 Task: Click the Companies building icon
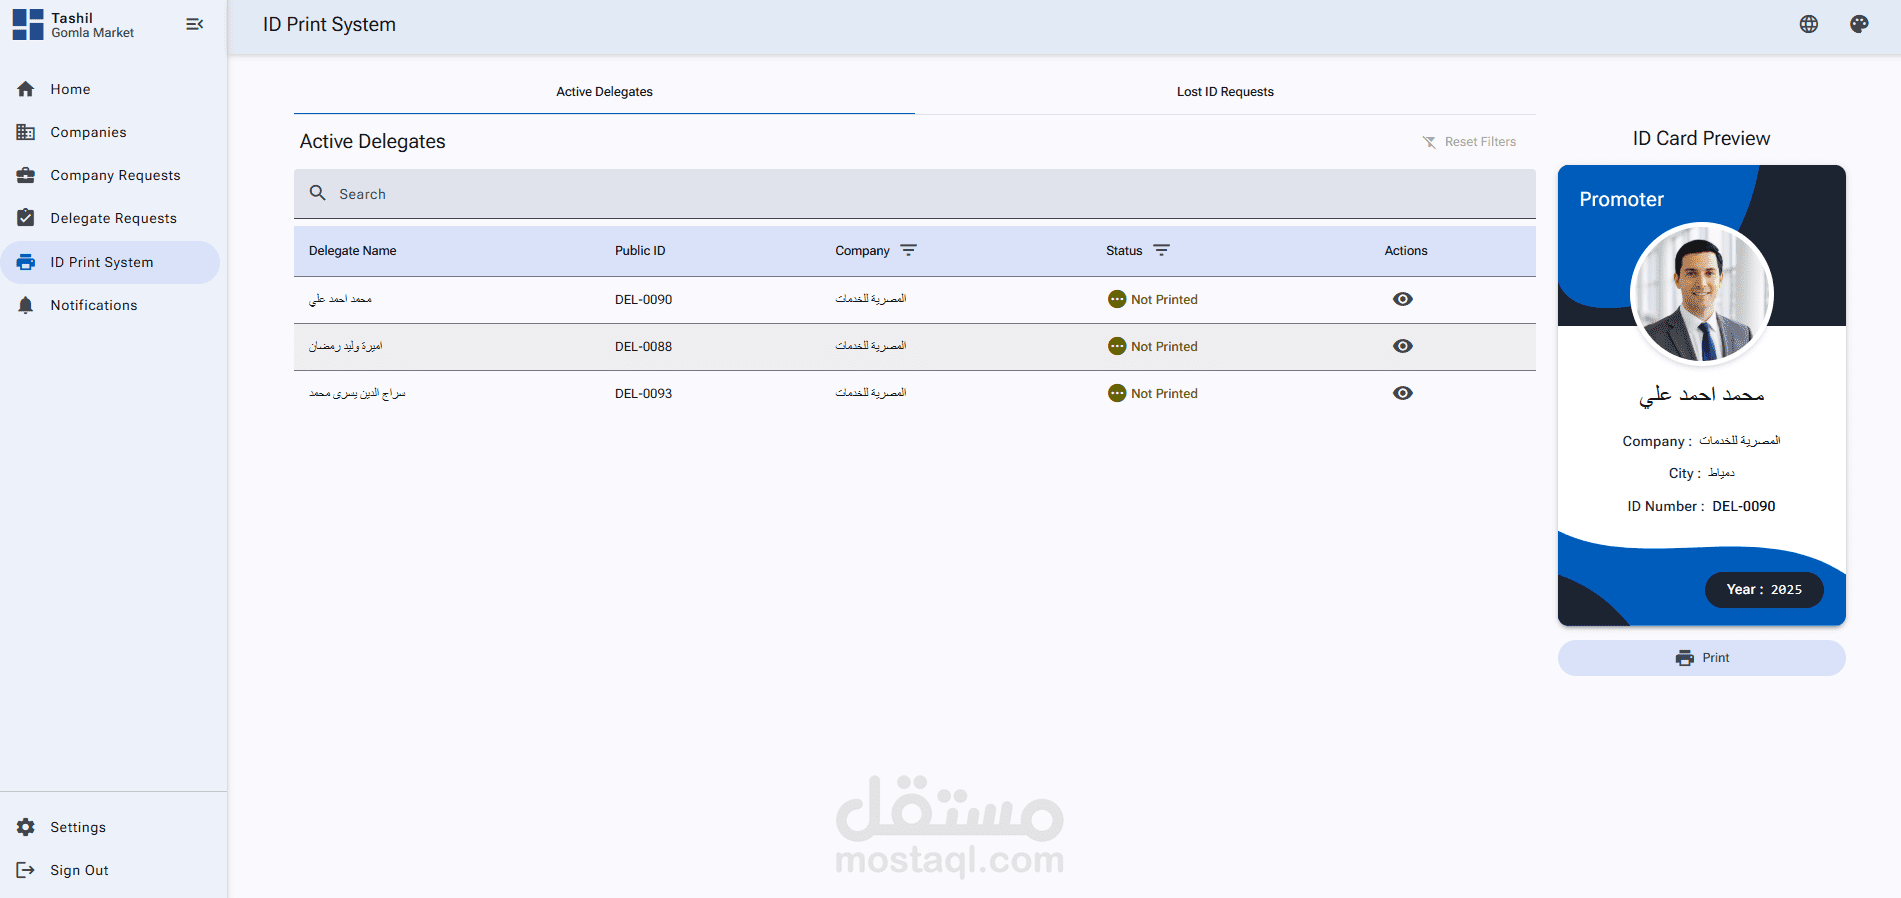click(x=26, y=132)
